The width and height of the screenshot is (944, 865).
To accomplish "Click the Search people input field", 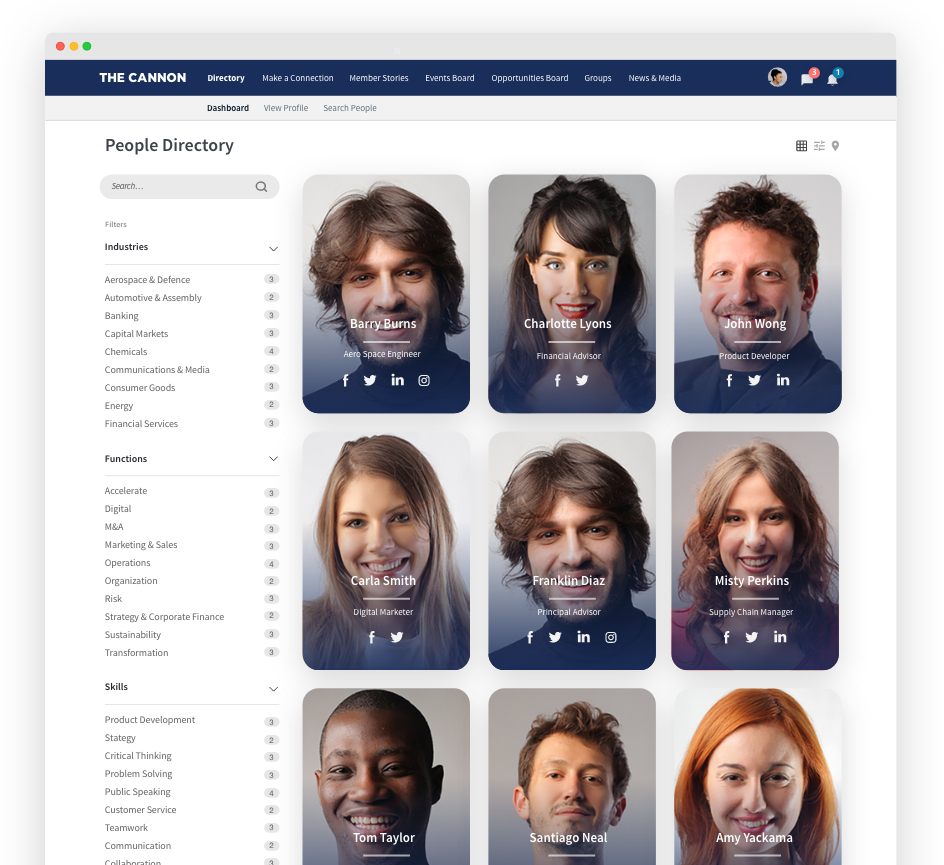I will coord(189,187).
